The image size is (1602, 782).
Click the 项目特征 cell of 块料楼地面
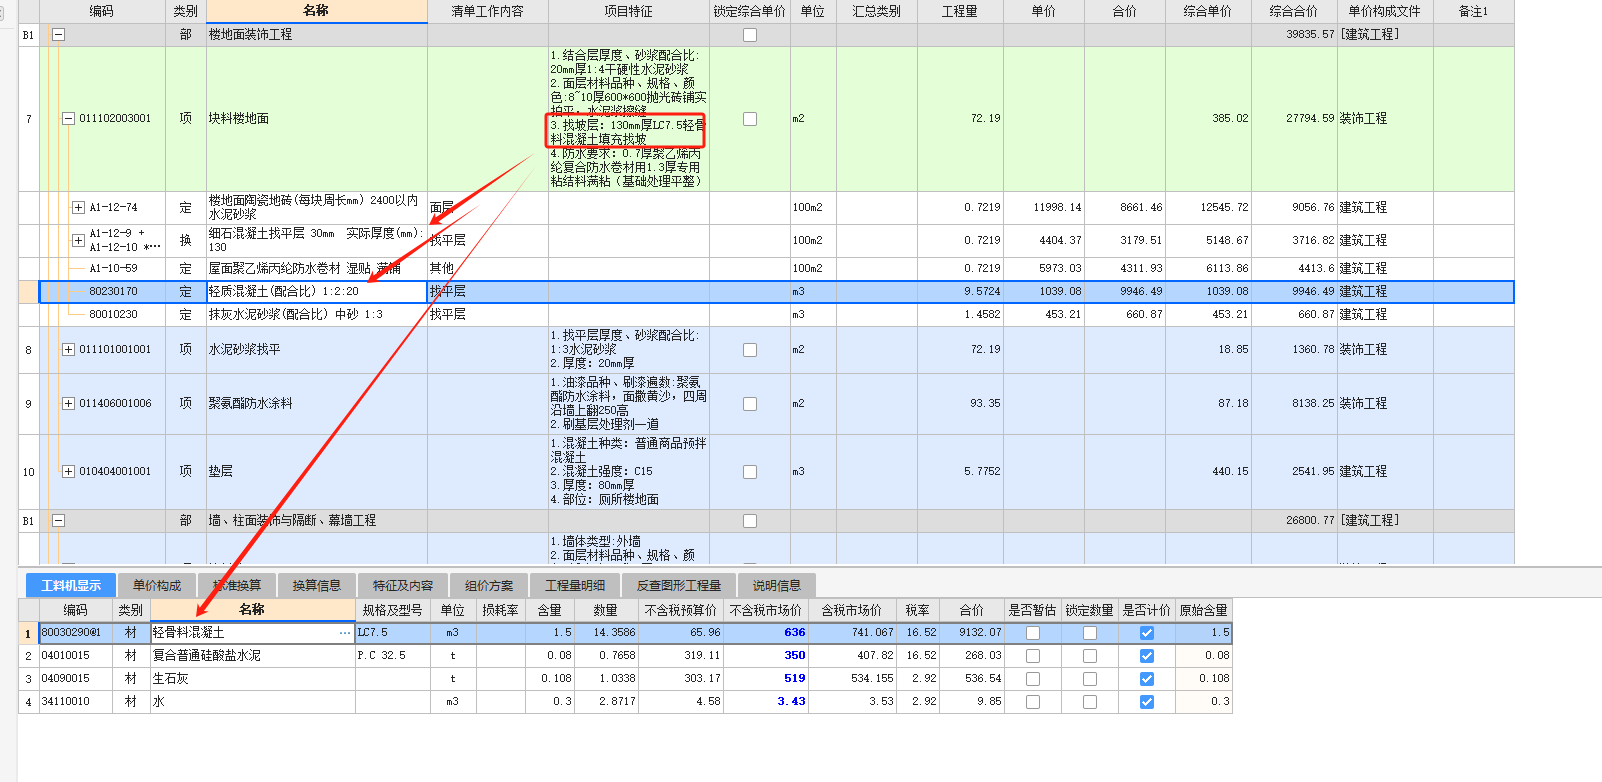pos(629,119)
